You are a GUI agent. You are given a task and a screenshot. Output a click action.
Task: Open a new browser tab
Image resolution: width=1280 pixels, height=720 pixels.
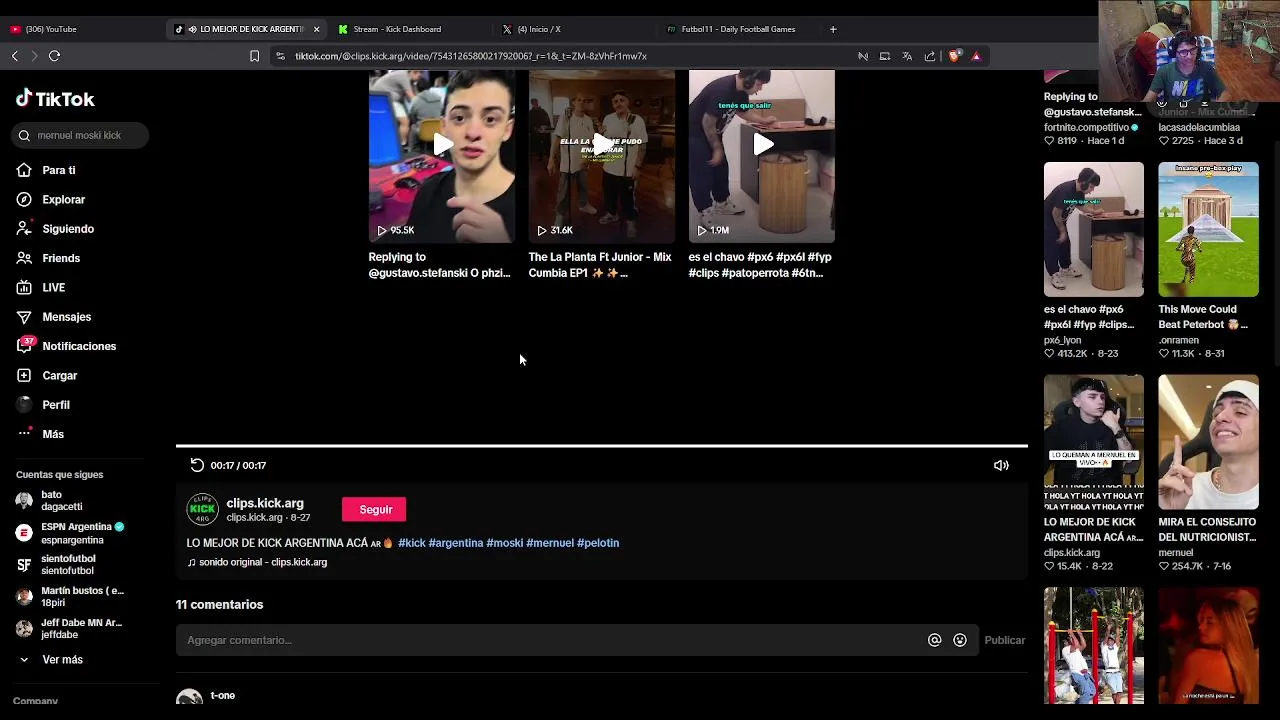833,29
